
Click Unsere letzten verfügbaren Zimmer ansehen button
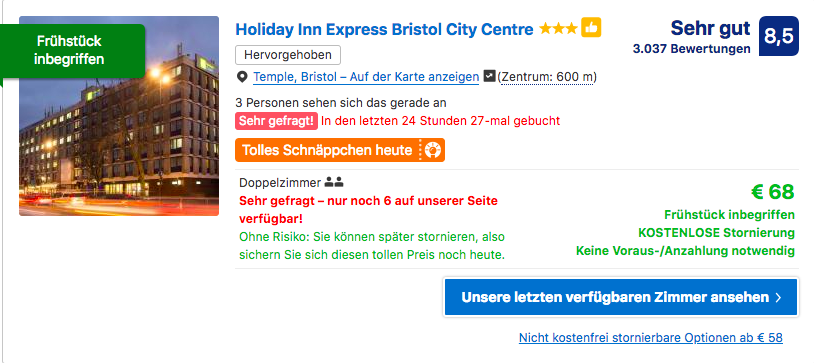[620, 298]
